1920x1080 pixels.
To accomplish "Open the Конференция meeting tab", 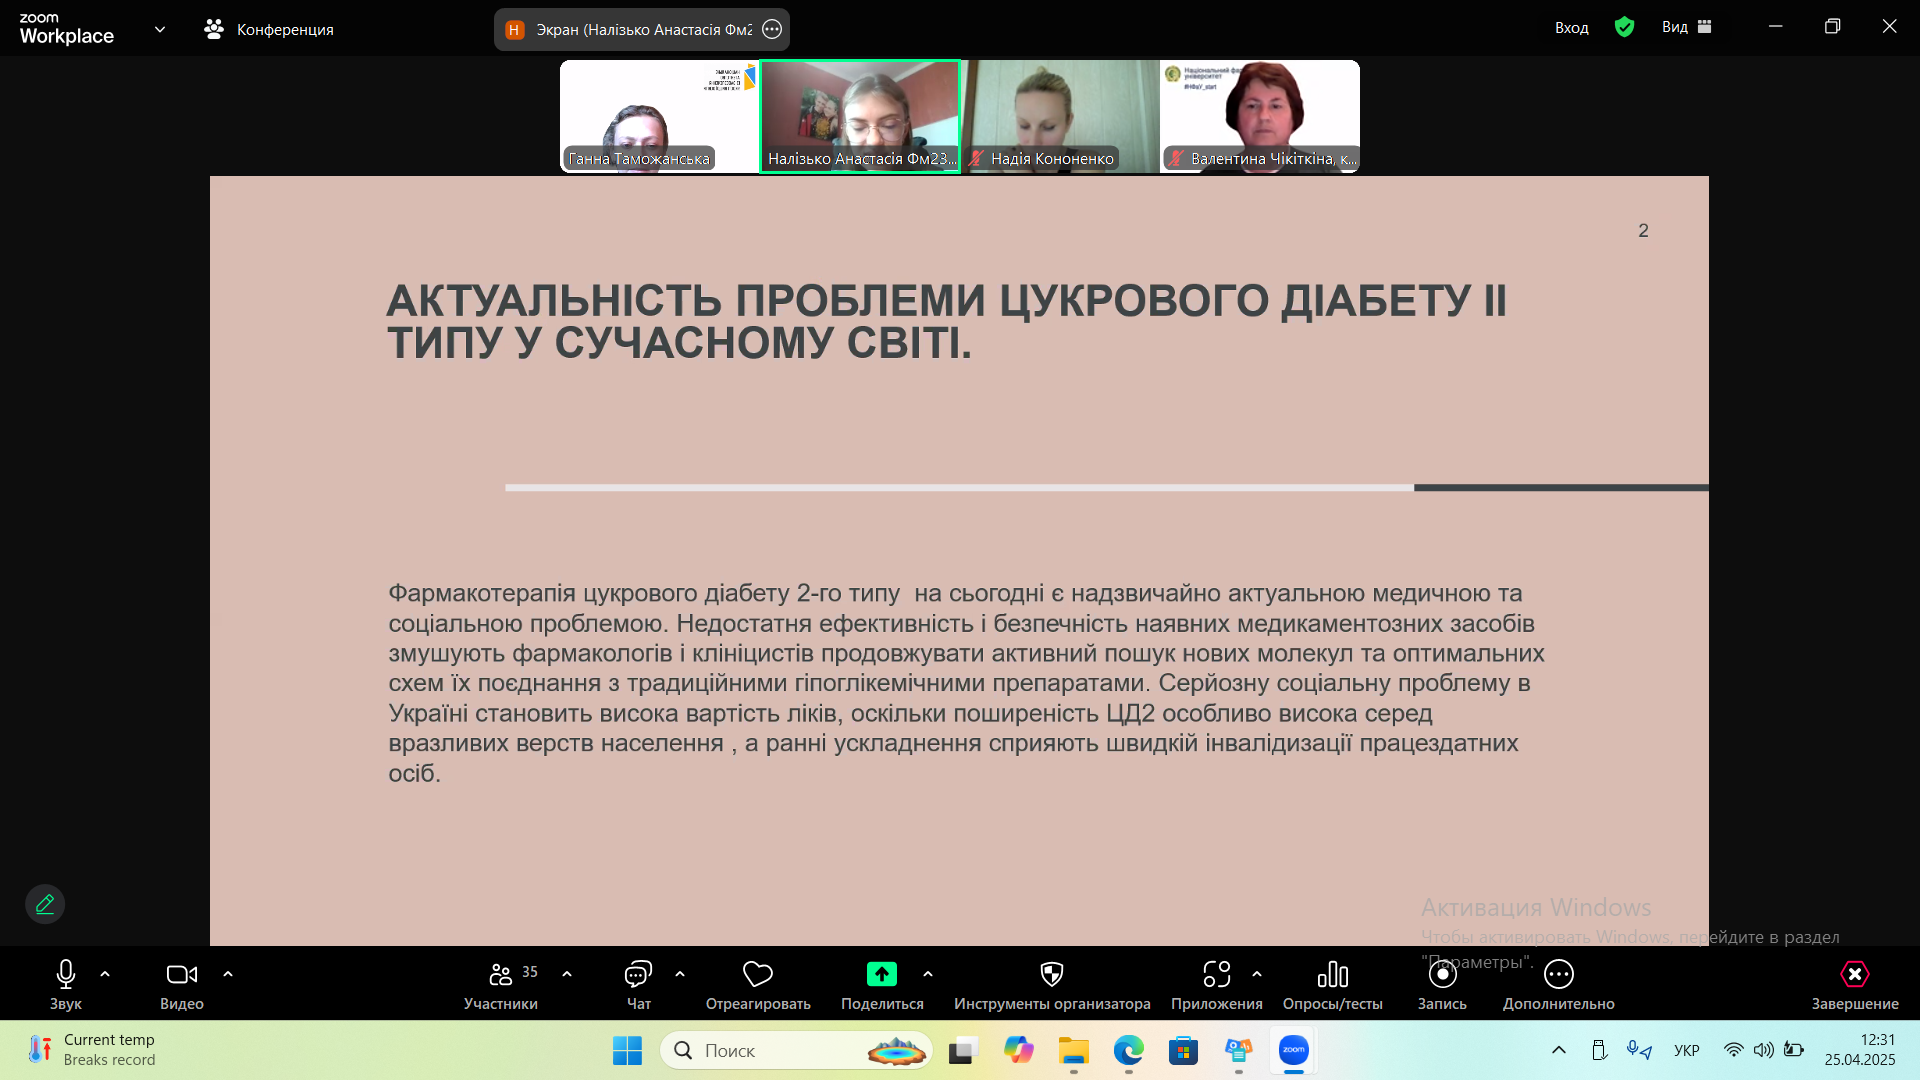I will coord(269,29).
